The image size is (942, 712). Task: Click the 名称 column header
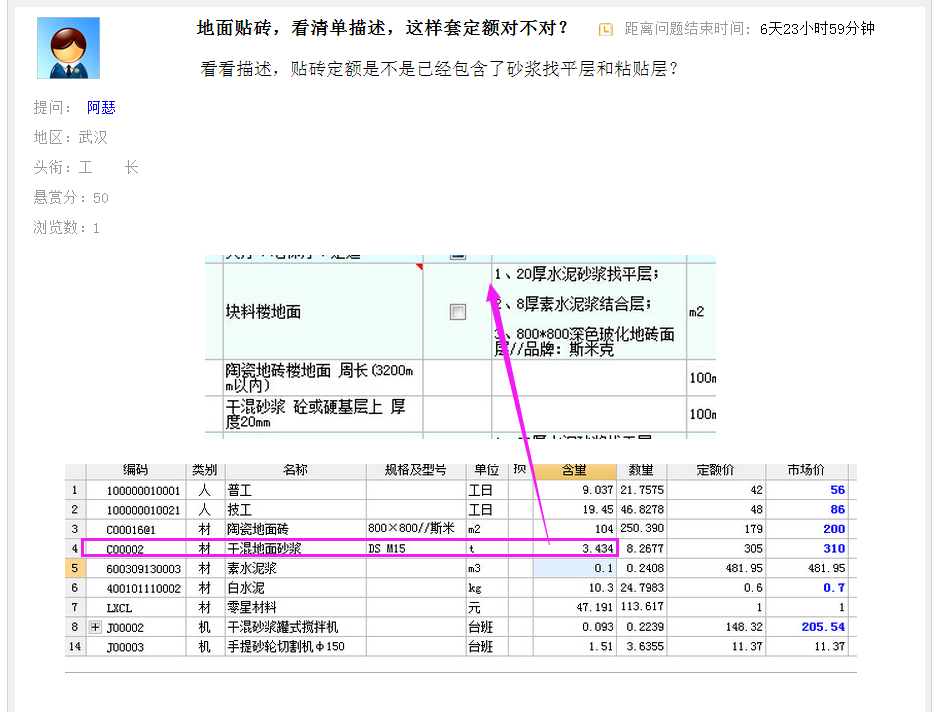point(296,470)
